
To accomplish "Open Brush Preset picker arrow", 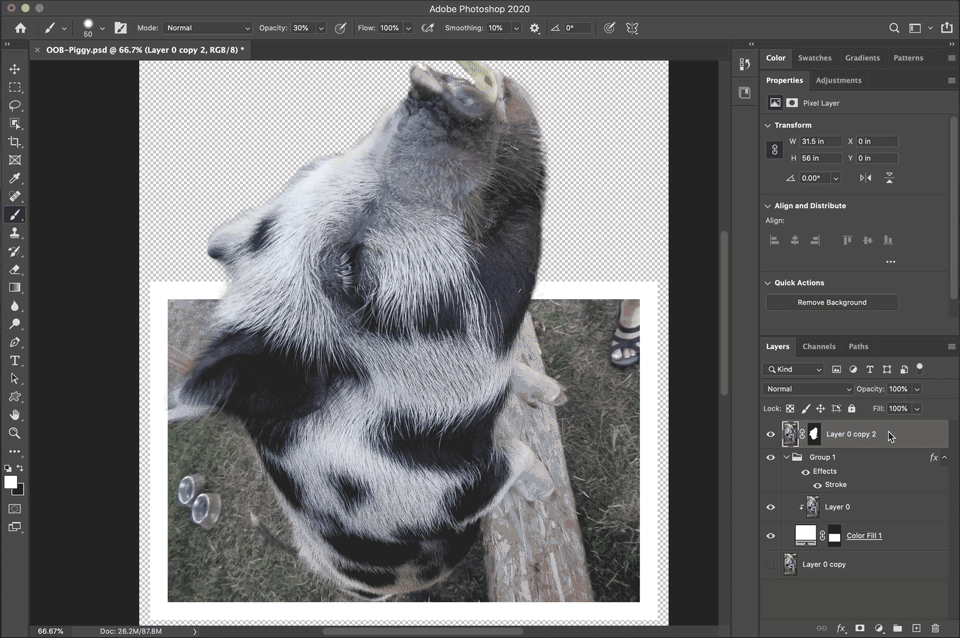I will pos(102,28).
